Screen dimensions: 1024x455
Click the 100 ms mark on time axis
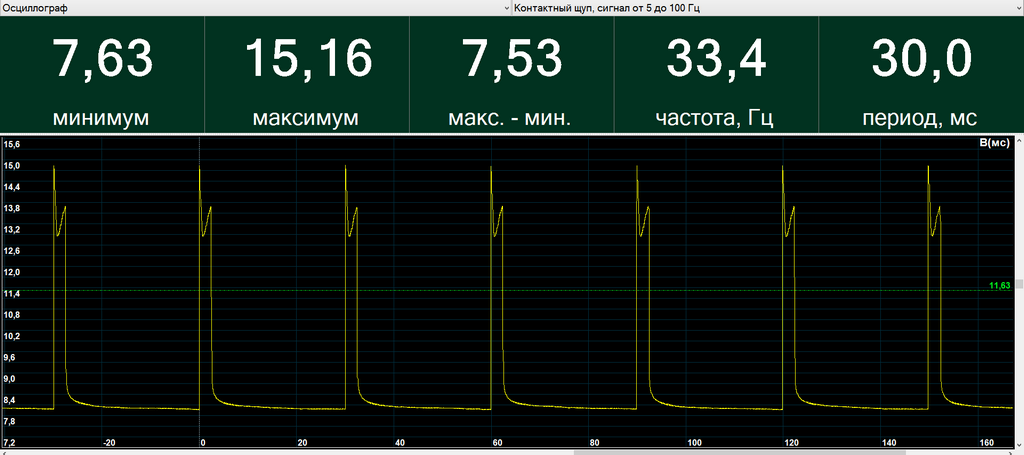point(693,442)
